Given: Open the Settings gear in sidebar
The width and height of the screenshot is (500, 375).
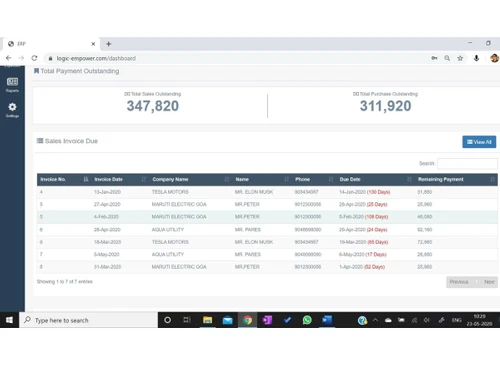Looking at the screenshot, I should pos(12,110).
